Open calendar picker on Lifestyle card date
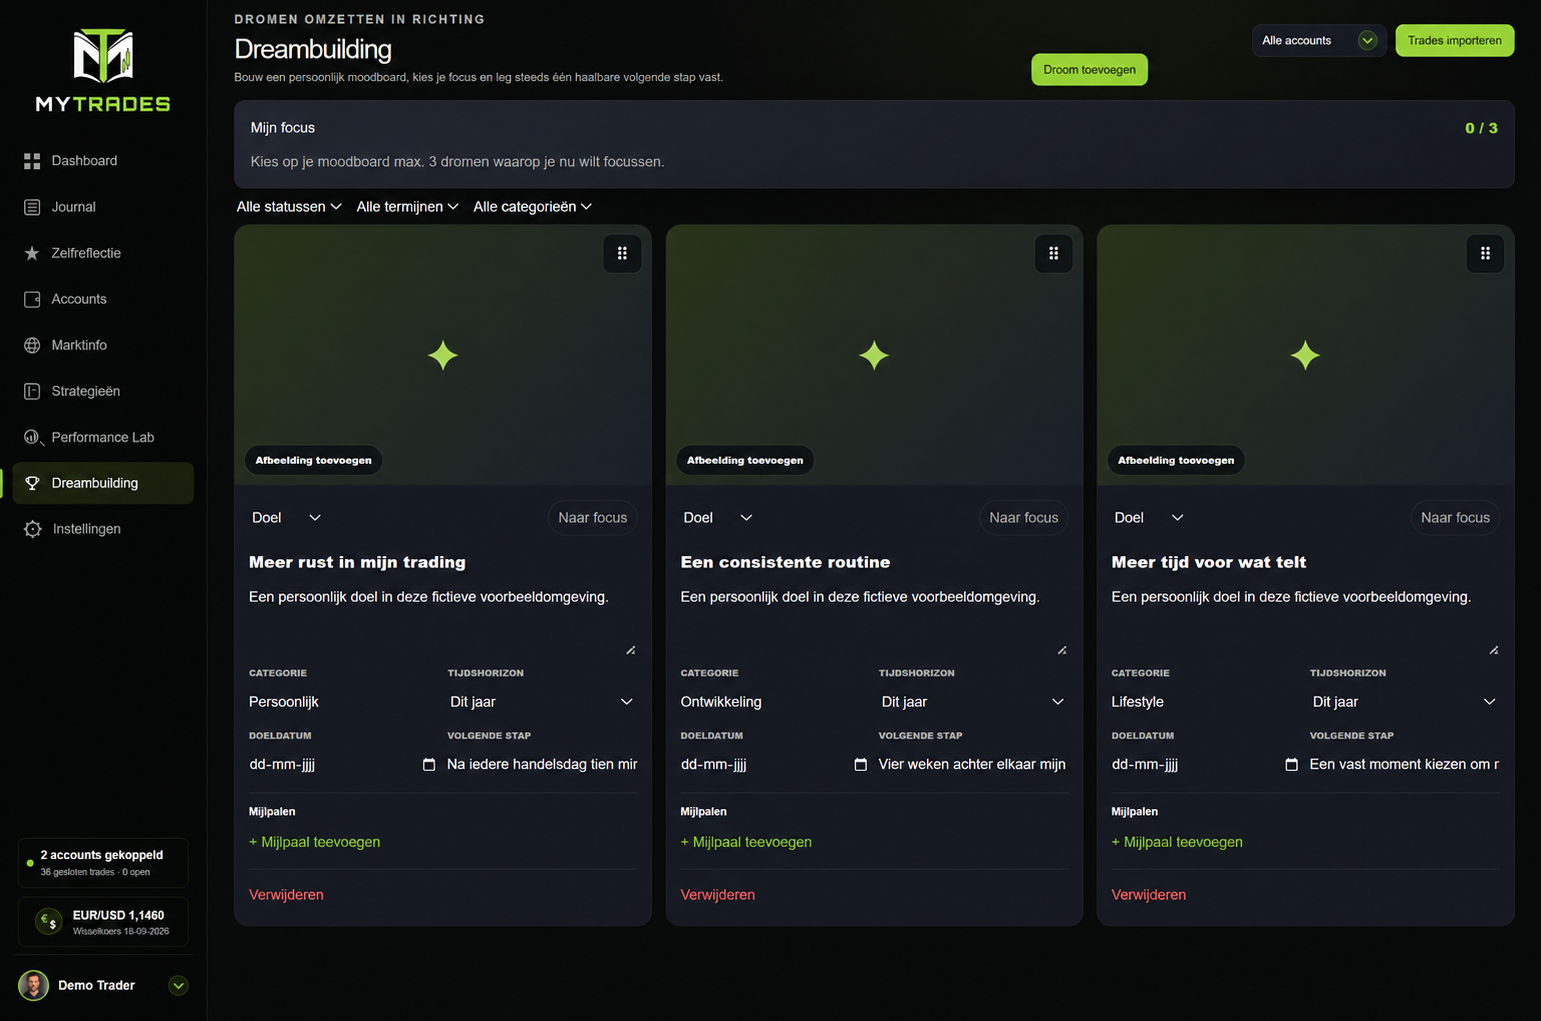Image resolution: width=1541 pixels, height=1021 pixels. click(1291, 764)
